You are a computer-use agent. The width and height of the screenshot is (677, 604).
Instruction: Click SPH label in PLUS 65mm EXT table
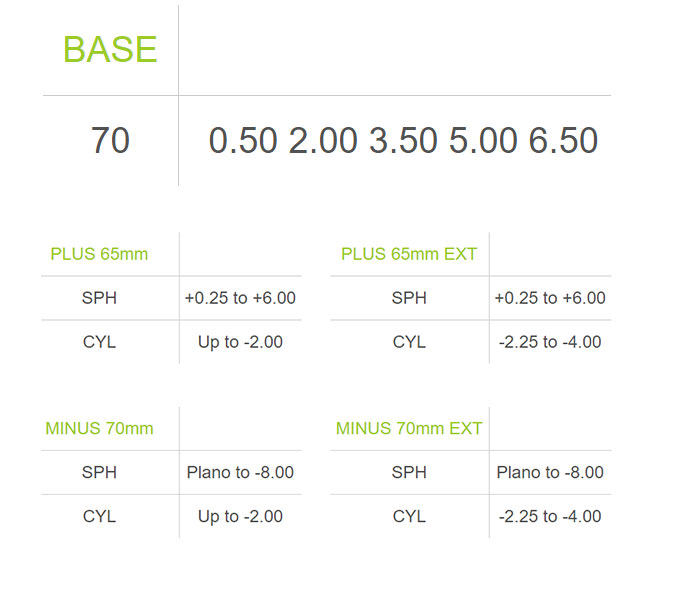pos(409,298)
